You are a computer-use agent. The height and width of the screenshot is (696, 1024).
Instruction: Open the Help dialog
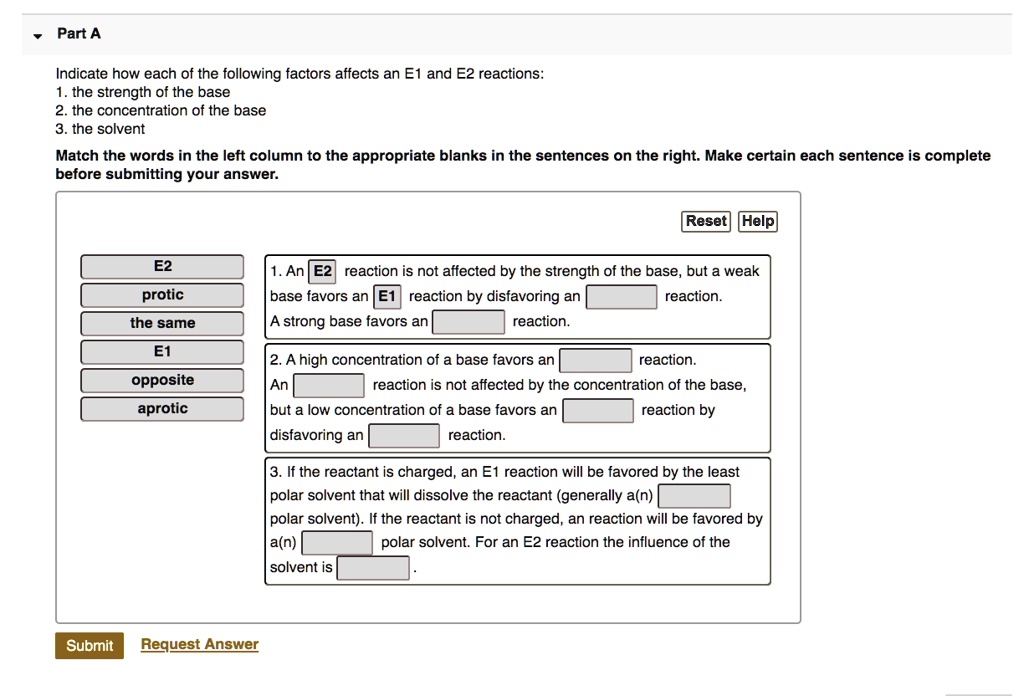(x=757, y=221)
